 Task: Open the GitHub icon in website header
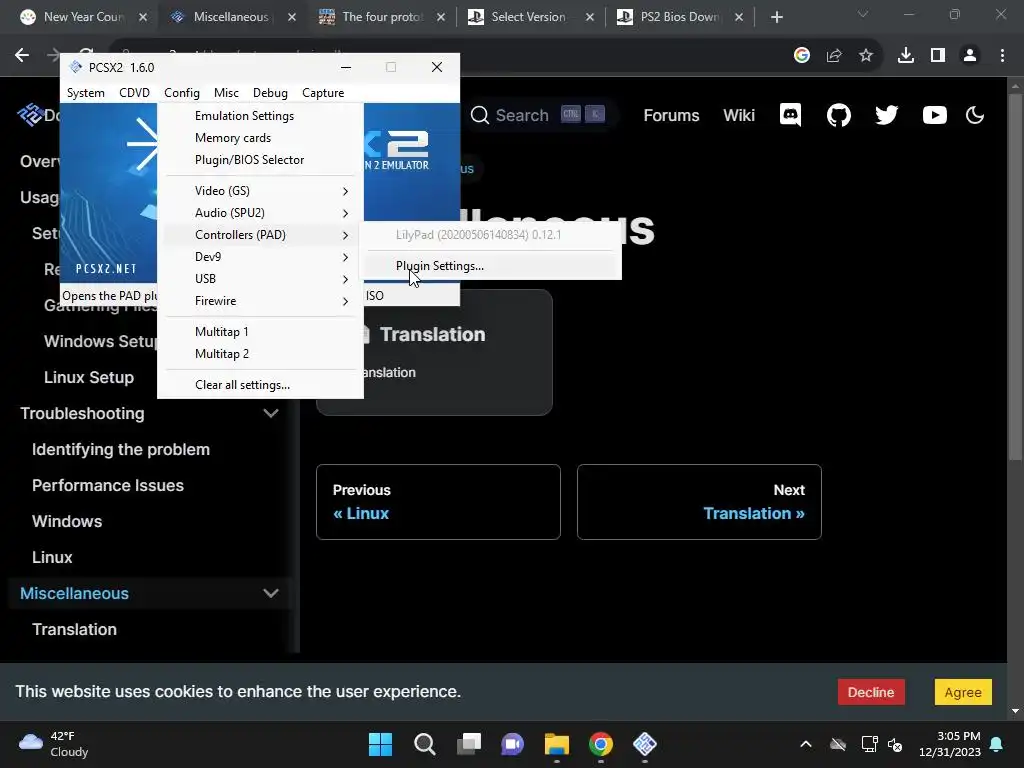click(839, 115)
